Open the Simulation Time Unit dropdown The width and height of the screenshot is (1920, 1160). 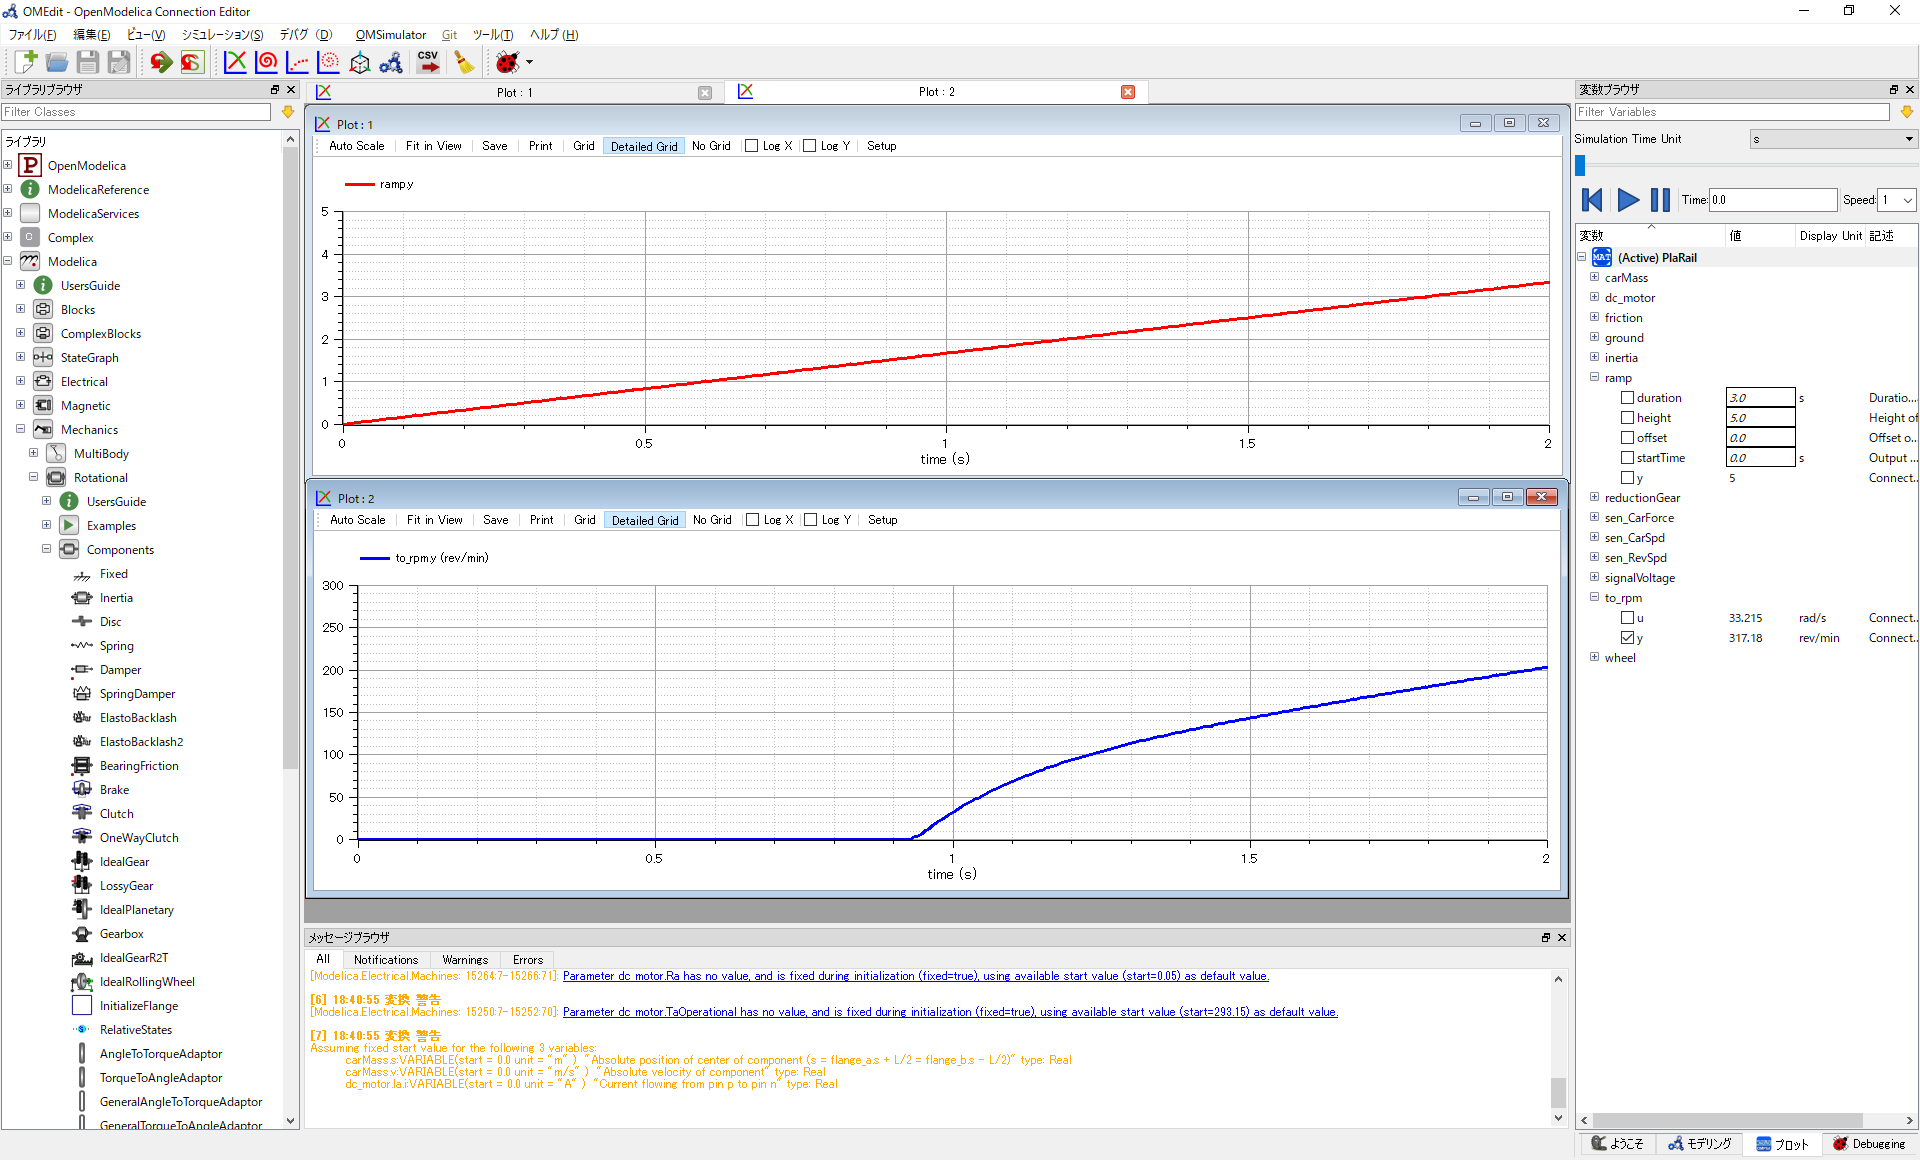pos(1832,139)
